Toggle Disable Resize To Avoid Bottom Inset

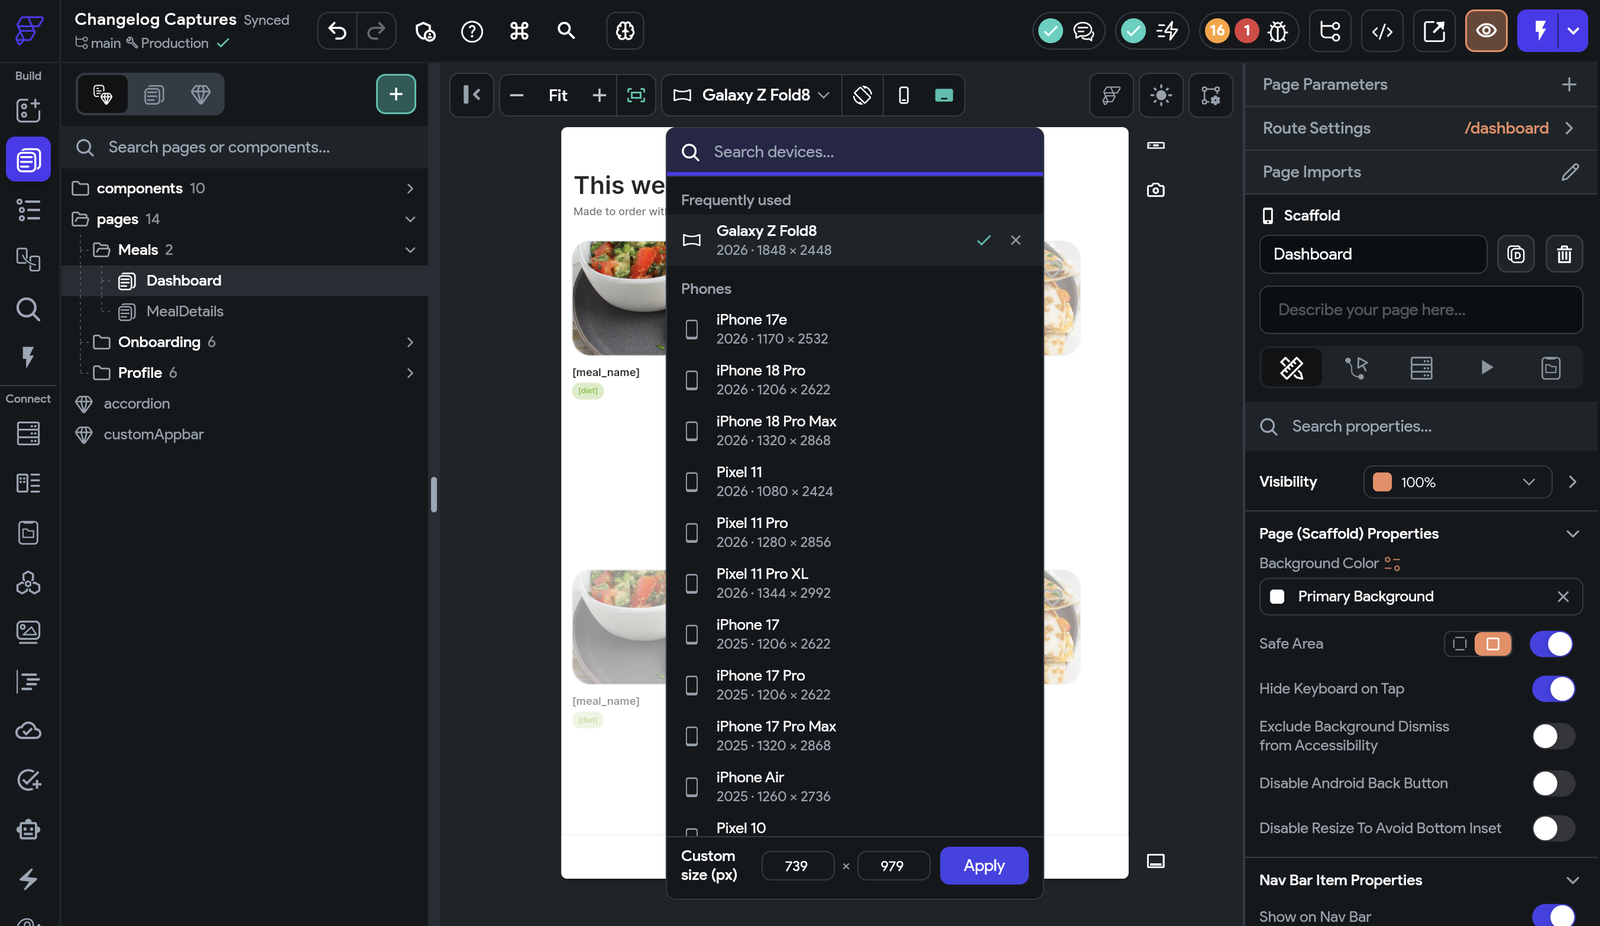tap(1553, 829)
